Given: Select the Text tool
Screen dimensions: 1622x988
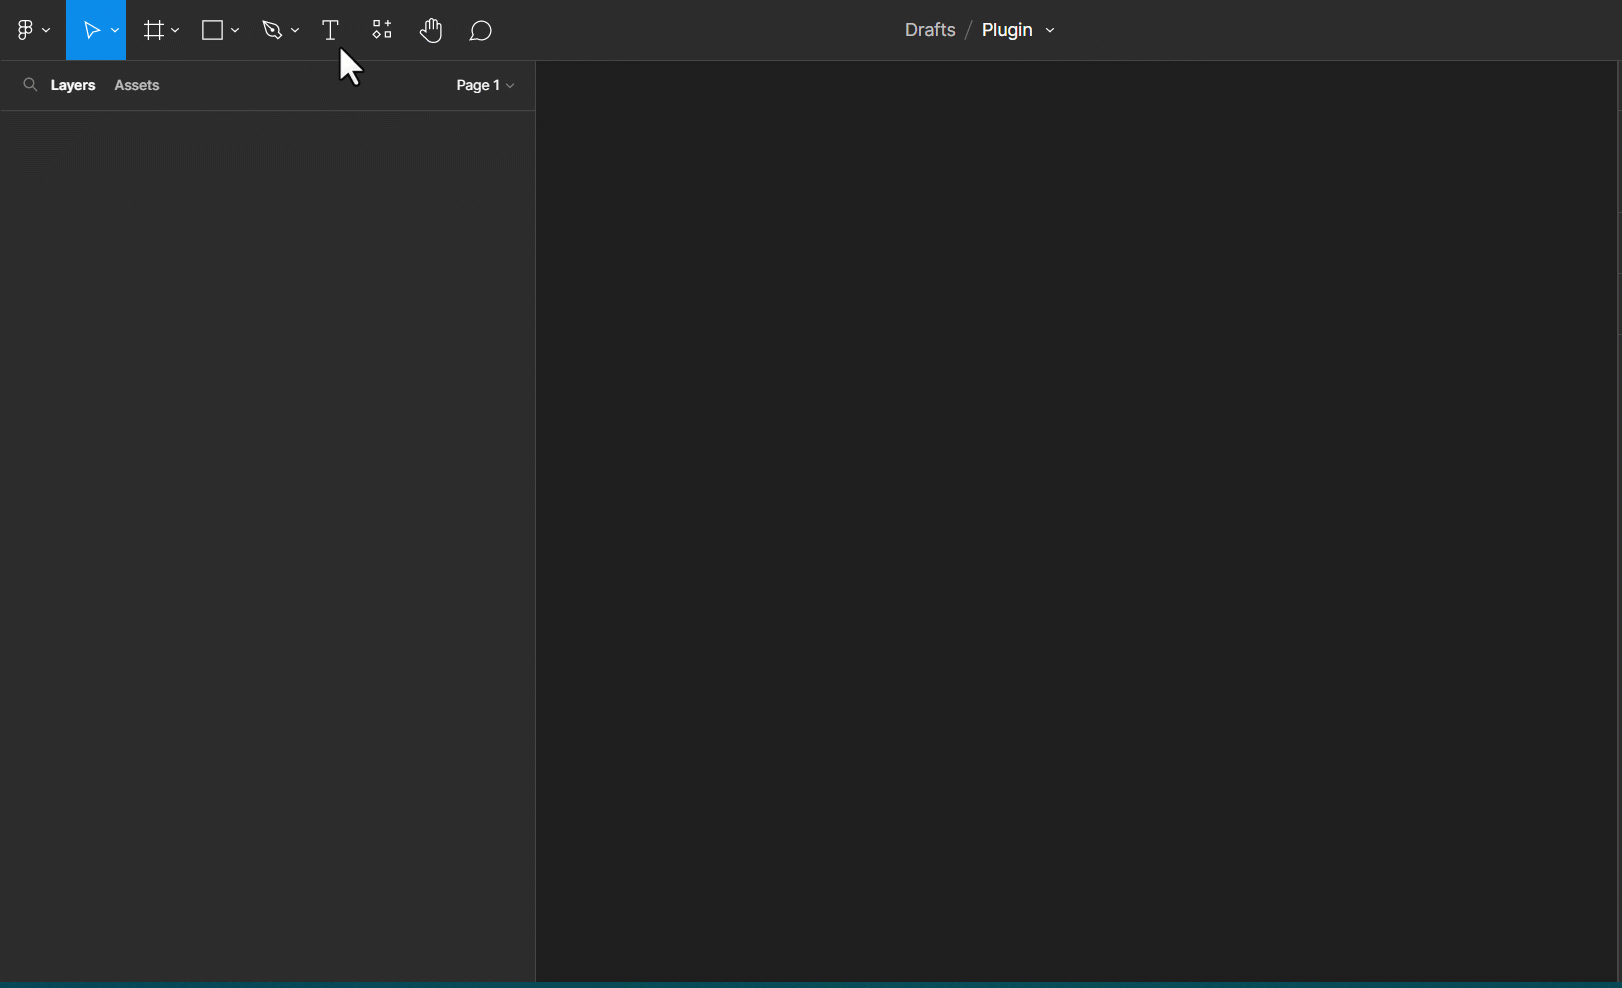Looking at the screenshot, I should pyautogui.click(x=330, y=29).
